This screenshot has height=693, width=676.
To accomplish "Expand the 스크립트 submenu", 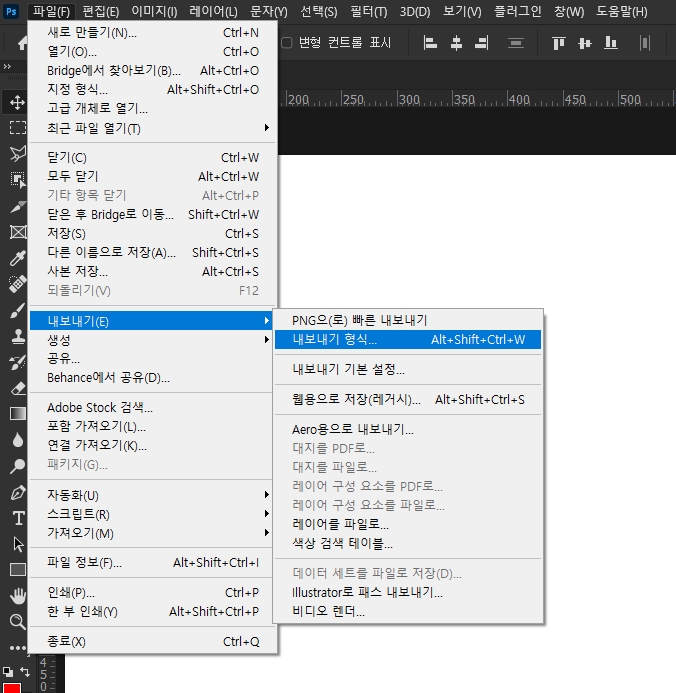I will click(x=151, y=514).
